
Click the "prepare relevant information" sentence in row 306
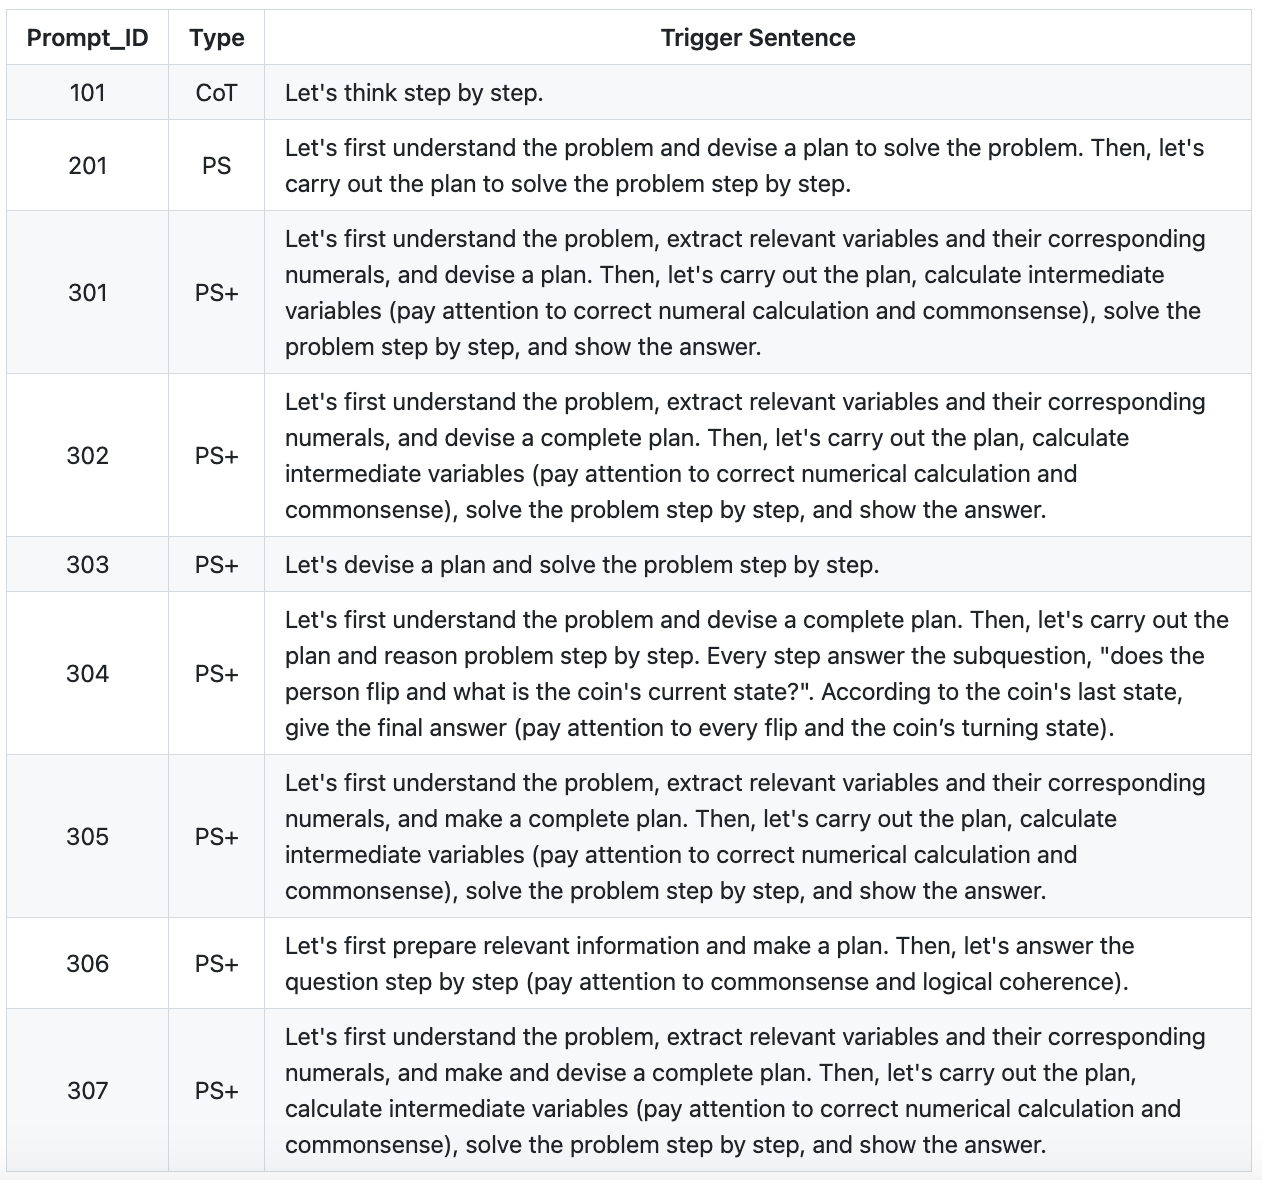pos(708,963)
